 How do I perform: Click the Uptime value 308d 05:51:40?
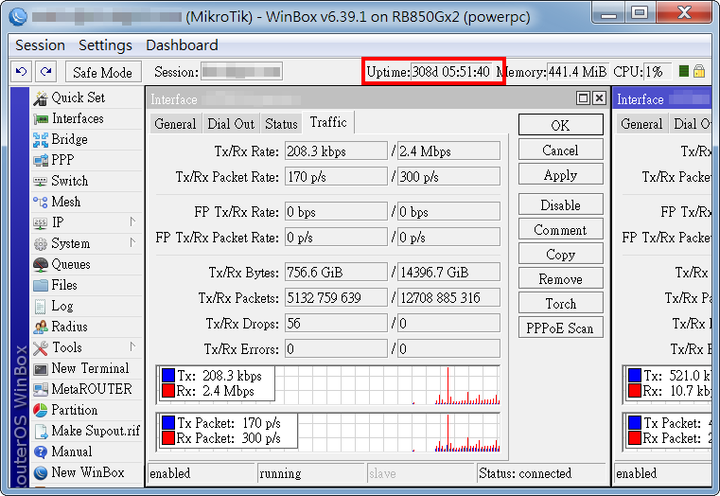tap(451, 72)
